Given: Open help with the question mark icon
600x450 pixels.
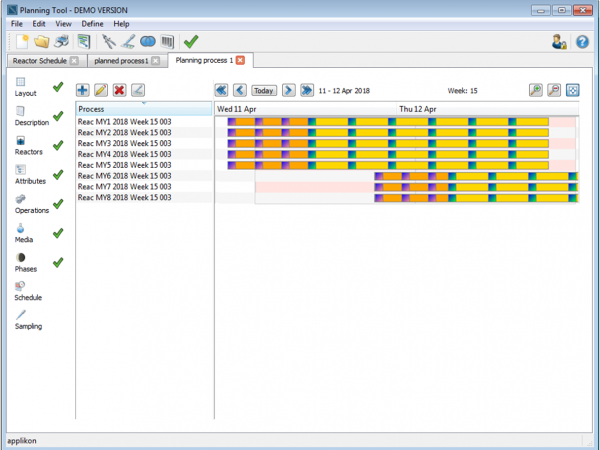Looking at the screenshot, I should pos(582,42).
